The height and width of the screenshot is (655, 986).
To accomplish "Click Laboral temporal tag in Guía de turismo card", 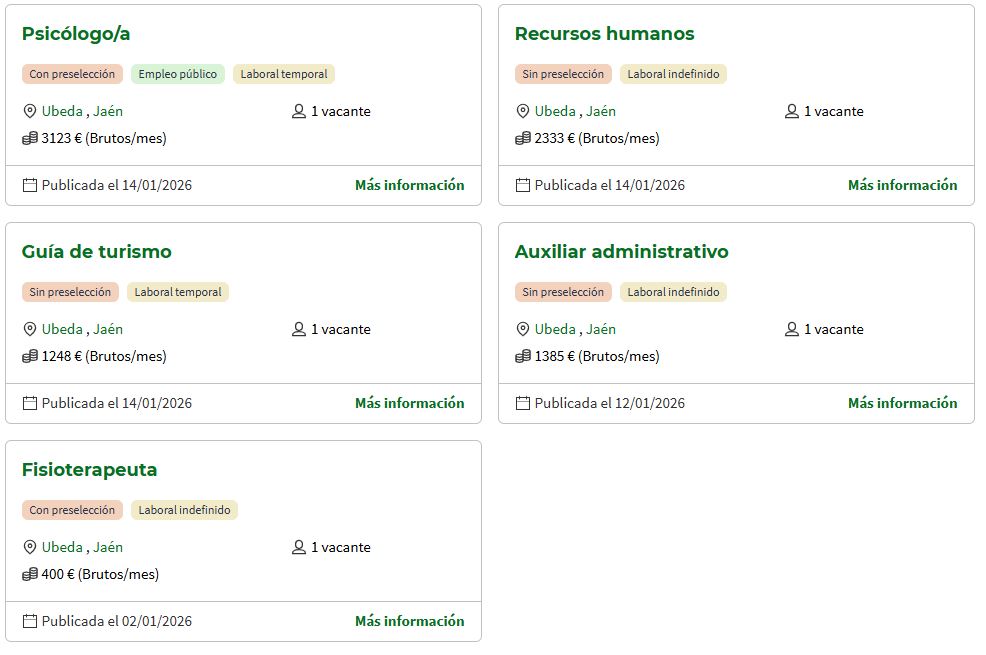I will [178, 292].
